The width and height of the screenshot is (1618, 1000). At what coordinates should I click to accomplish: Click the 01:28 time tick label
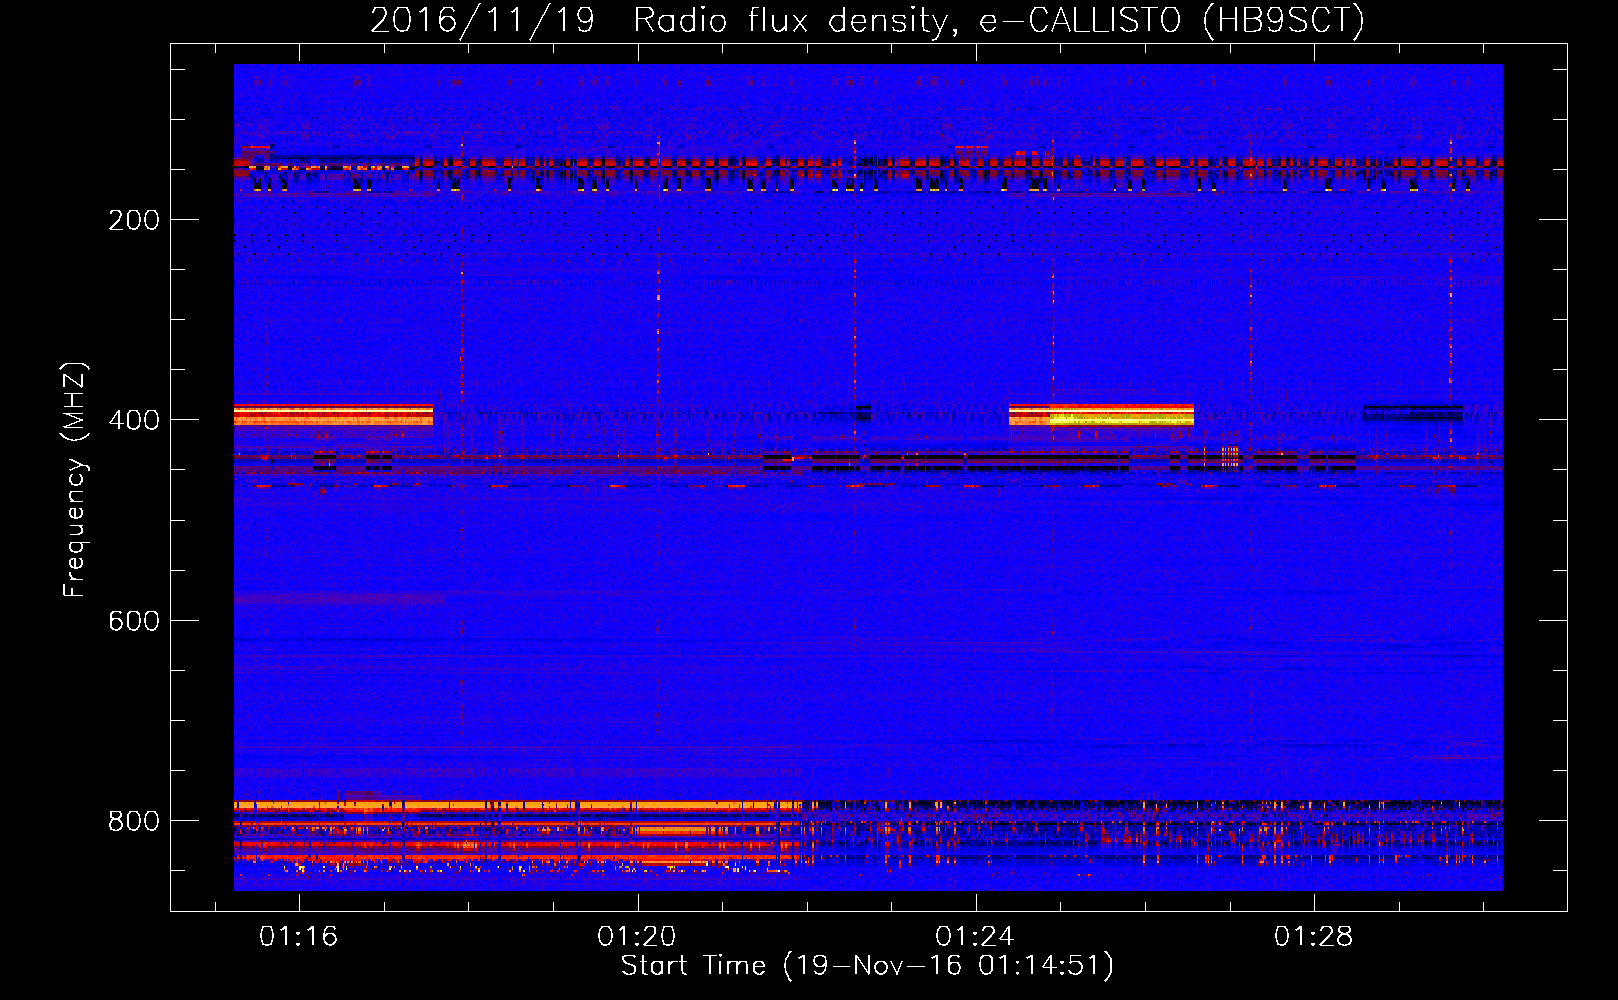tap(1313, 936)
